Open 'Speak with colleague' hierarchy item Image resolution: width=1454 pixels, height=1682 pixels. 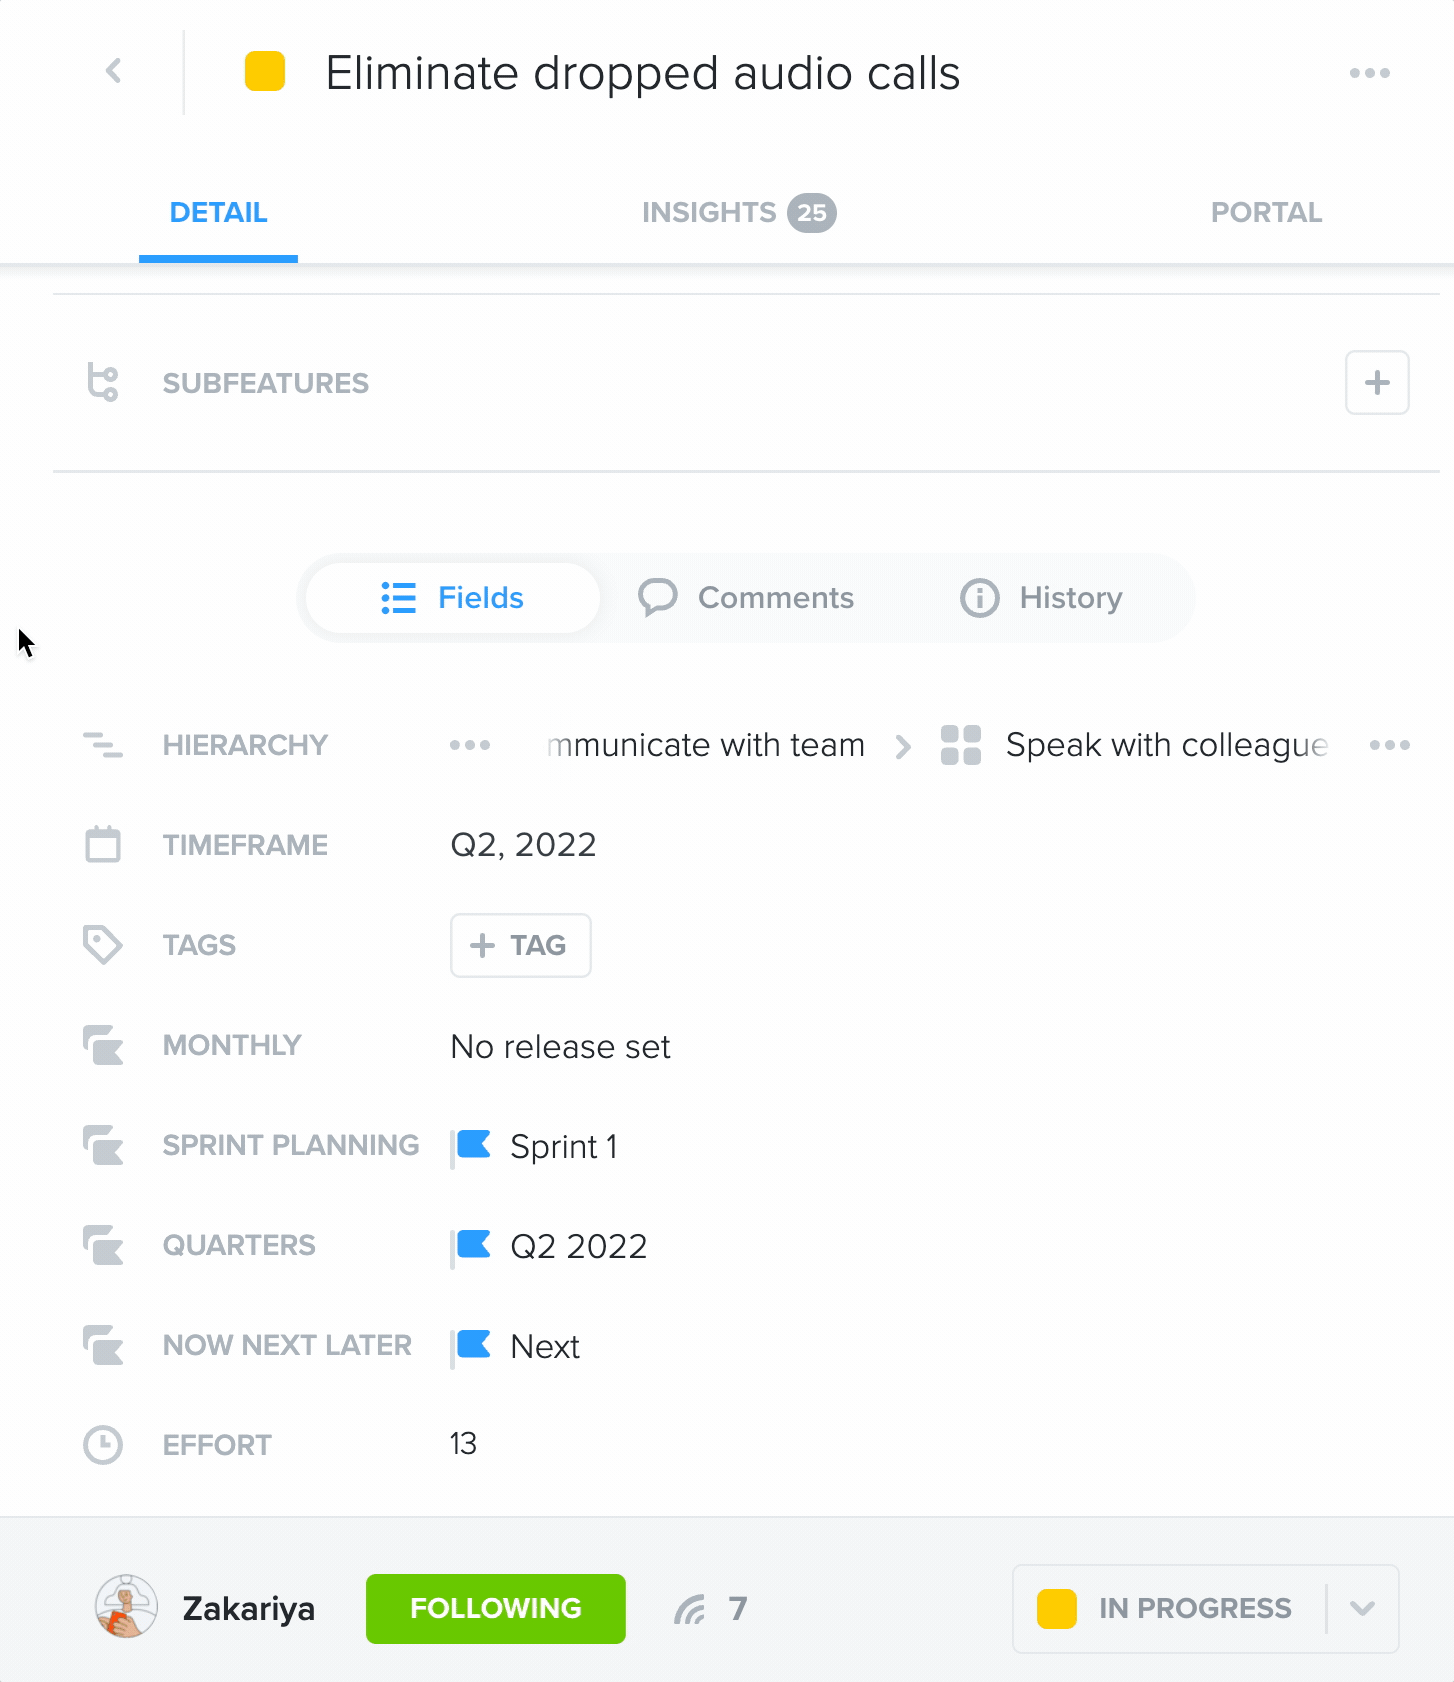tap(1167, 745)
